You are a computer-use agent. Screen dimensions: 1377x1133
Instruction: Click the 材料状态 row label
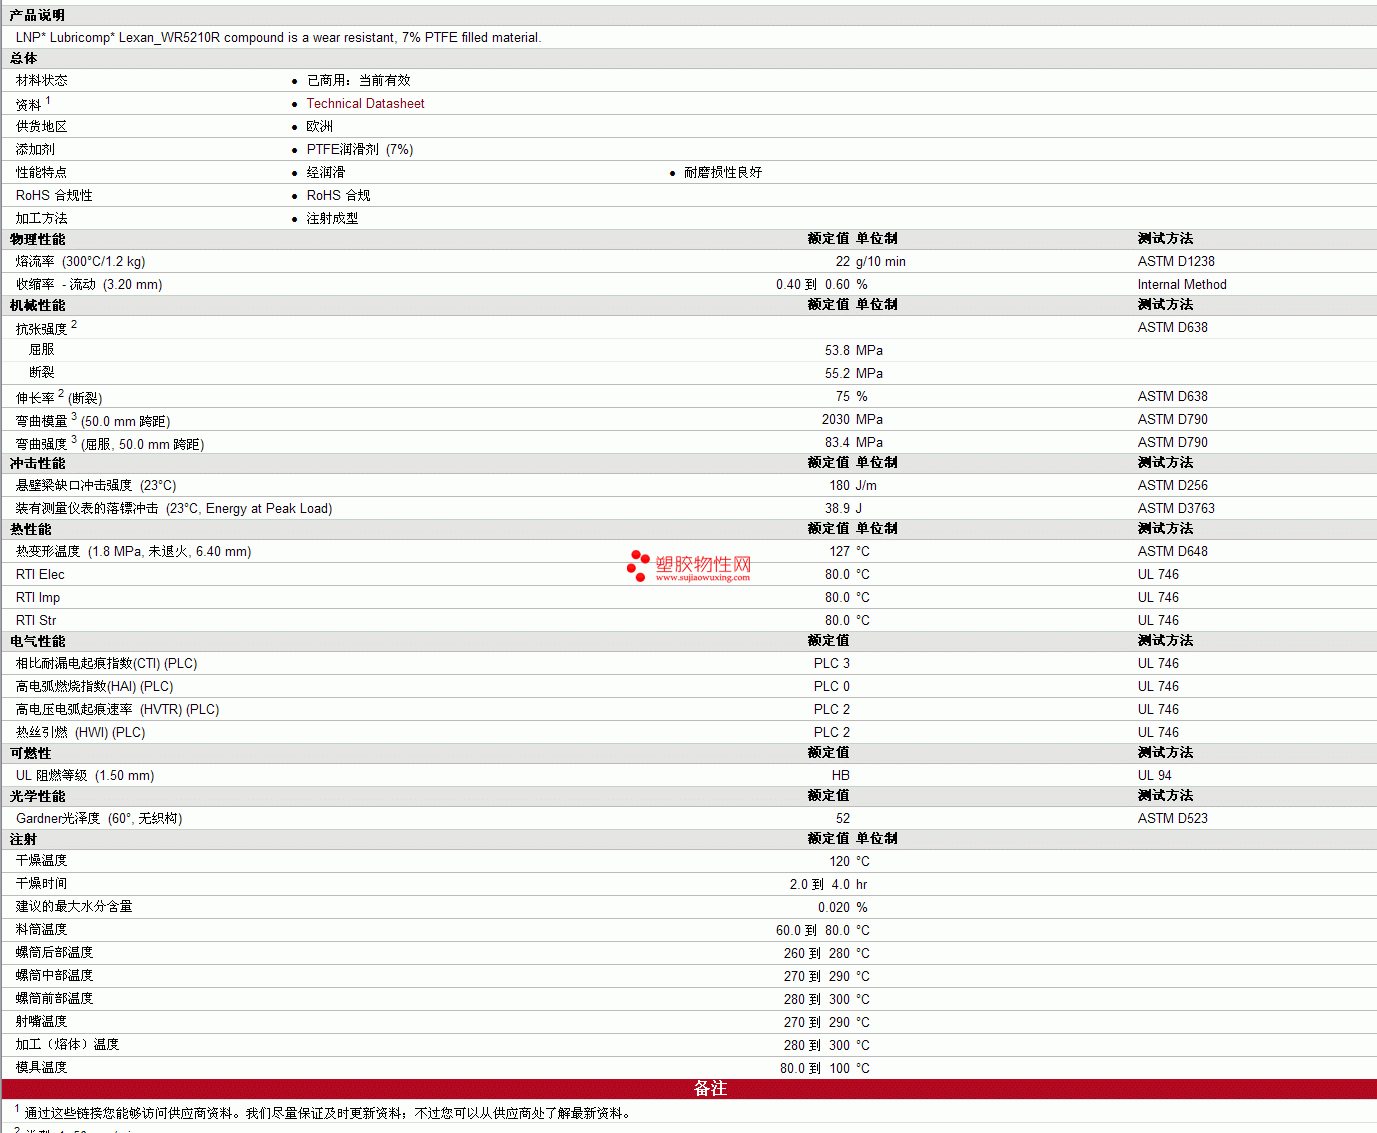point(41,80)
